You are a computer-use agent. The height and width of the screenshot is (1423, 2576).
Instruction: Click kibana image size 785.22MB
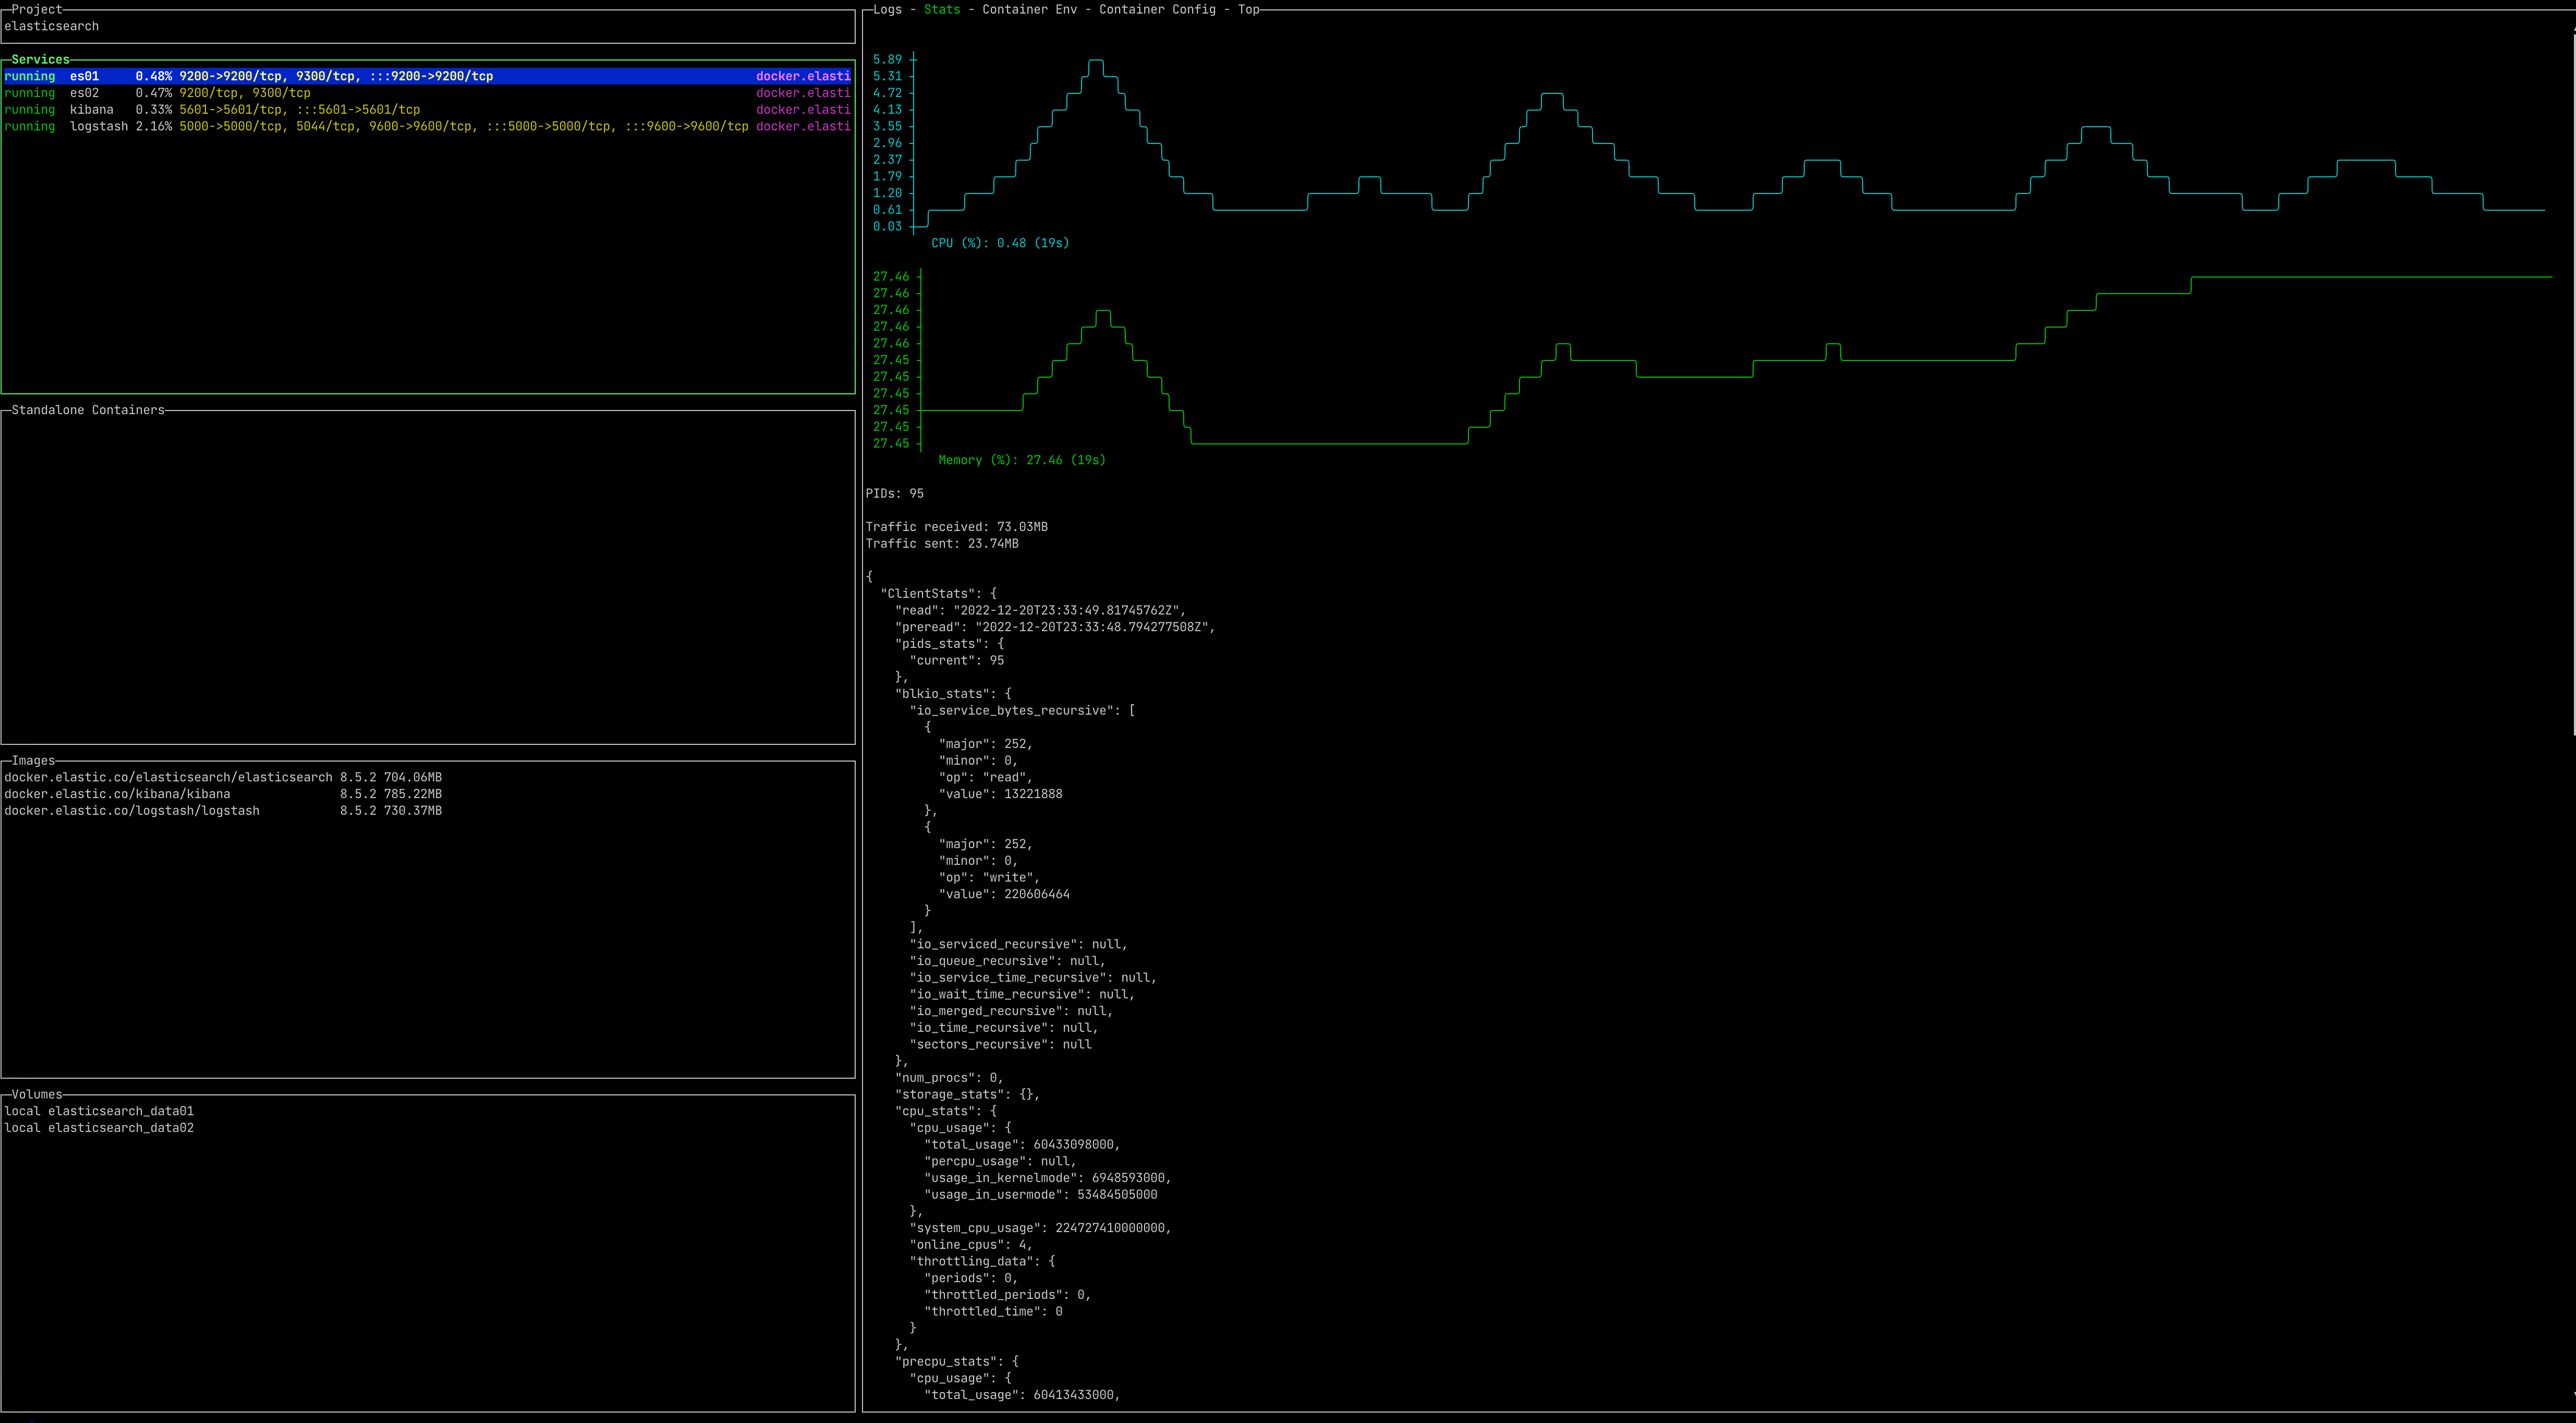tap(413, 794)
